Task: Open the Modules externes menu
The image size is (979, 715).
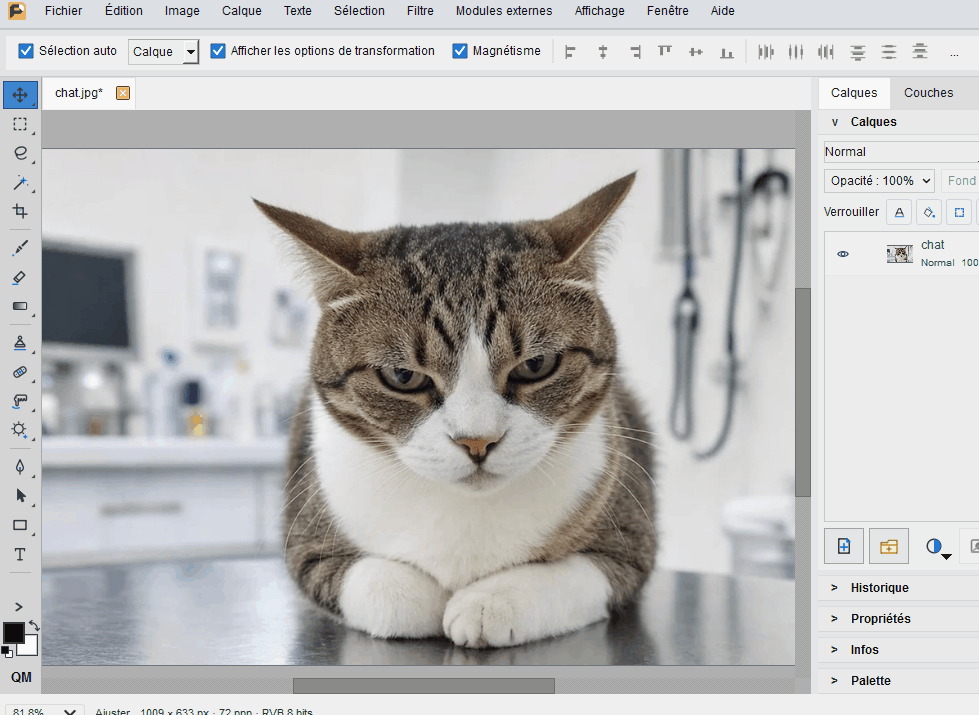Action: pos(504,11)
